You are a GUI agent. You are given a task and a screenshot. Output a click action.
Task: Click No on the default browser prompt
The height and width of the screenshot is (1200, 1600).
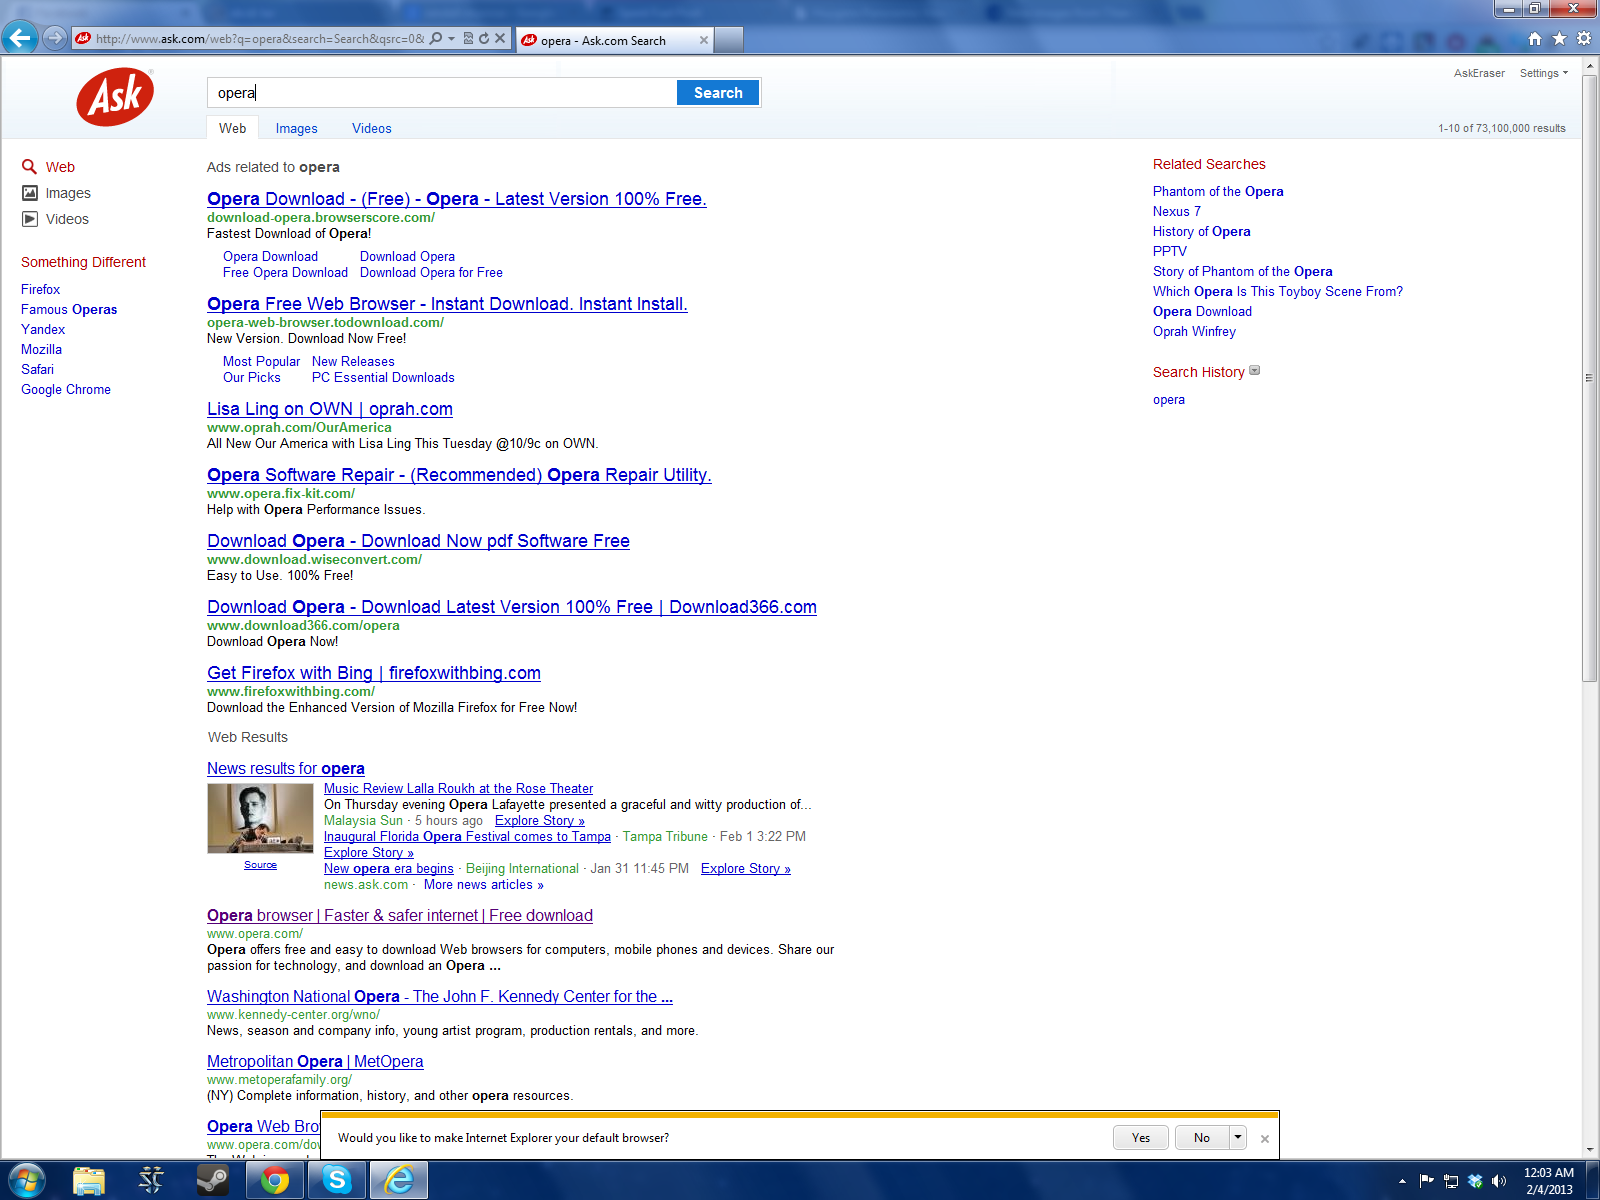[x=1202, y=1138]
